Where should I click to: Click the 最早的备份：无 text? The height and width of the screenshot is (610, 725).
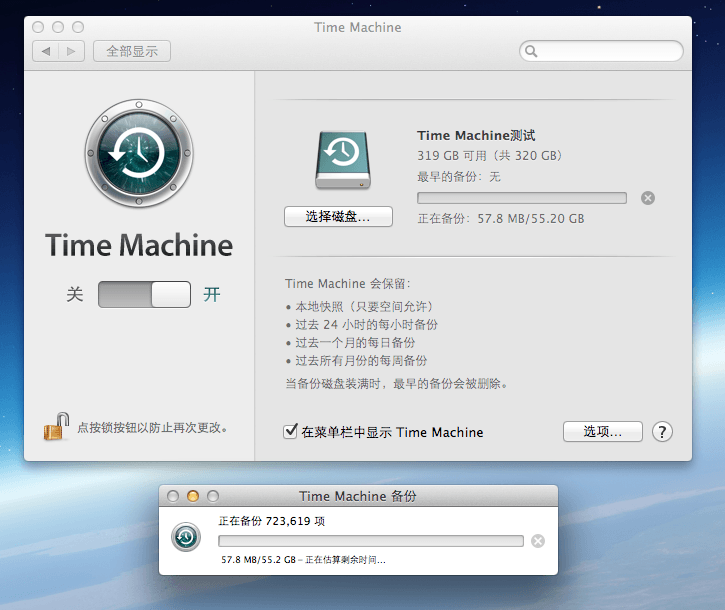pos(459,177)
